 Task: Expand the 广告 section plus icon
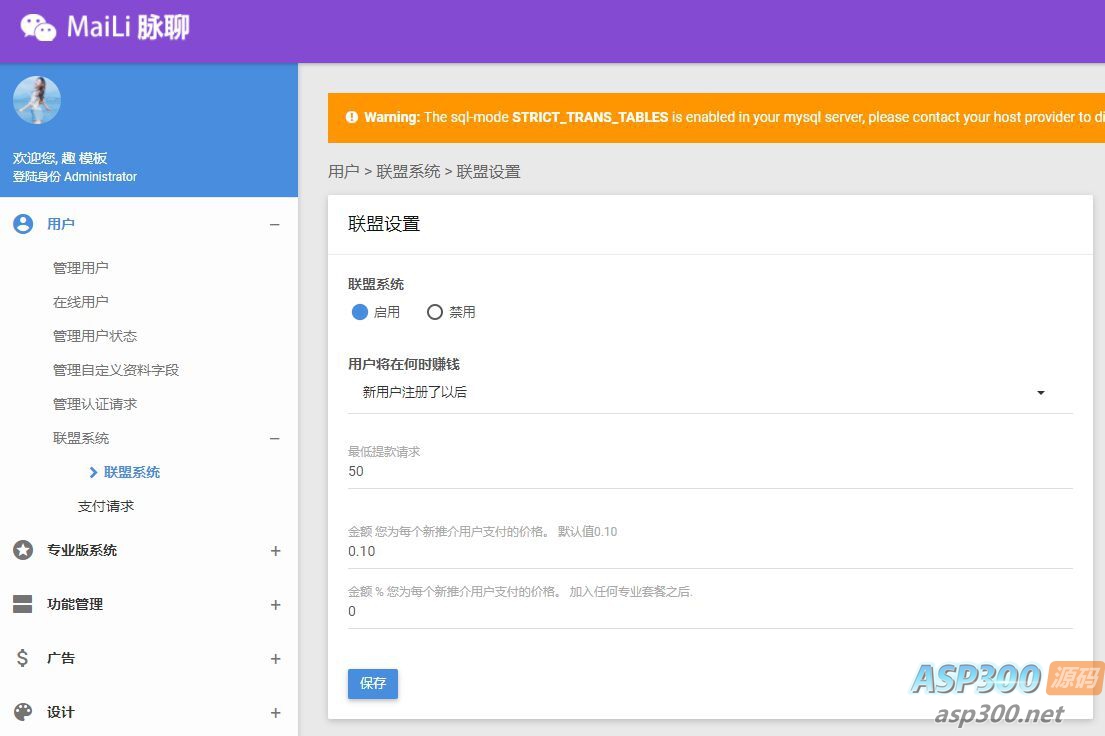(x=275, y=659)
